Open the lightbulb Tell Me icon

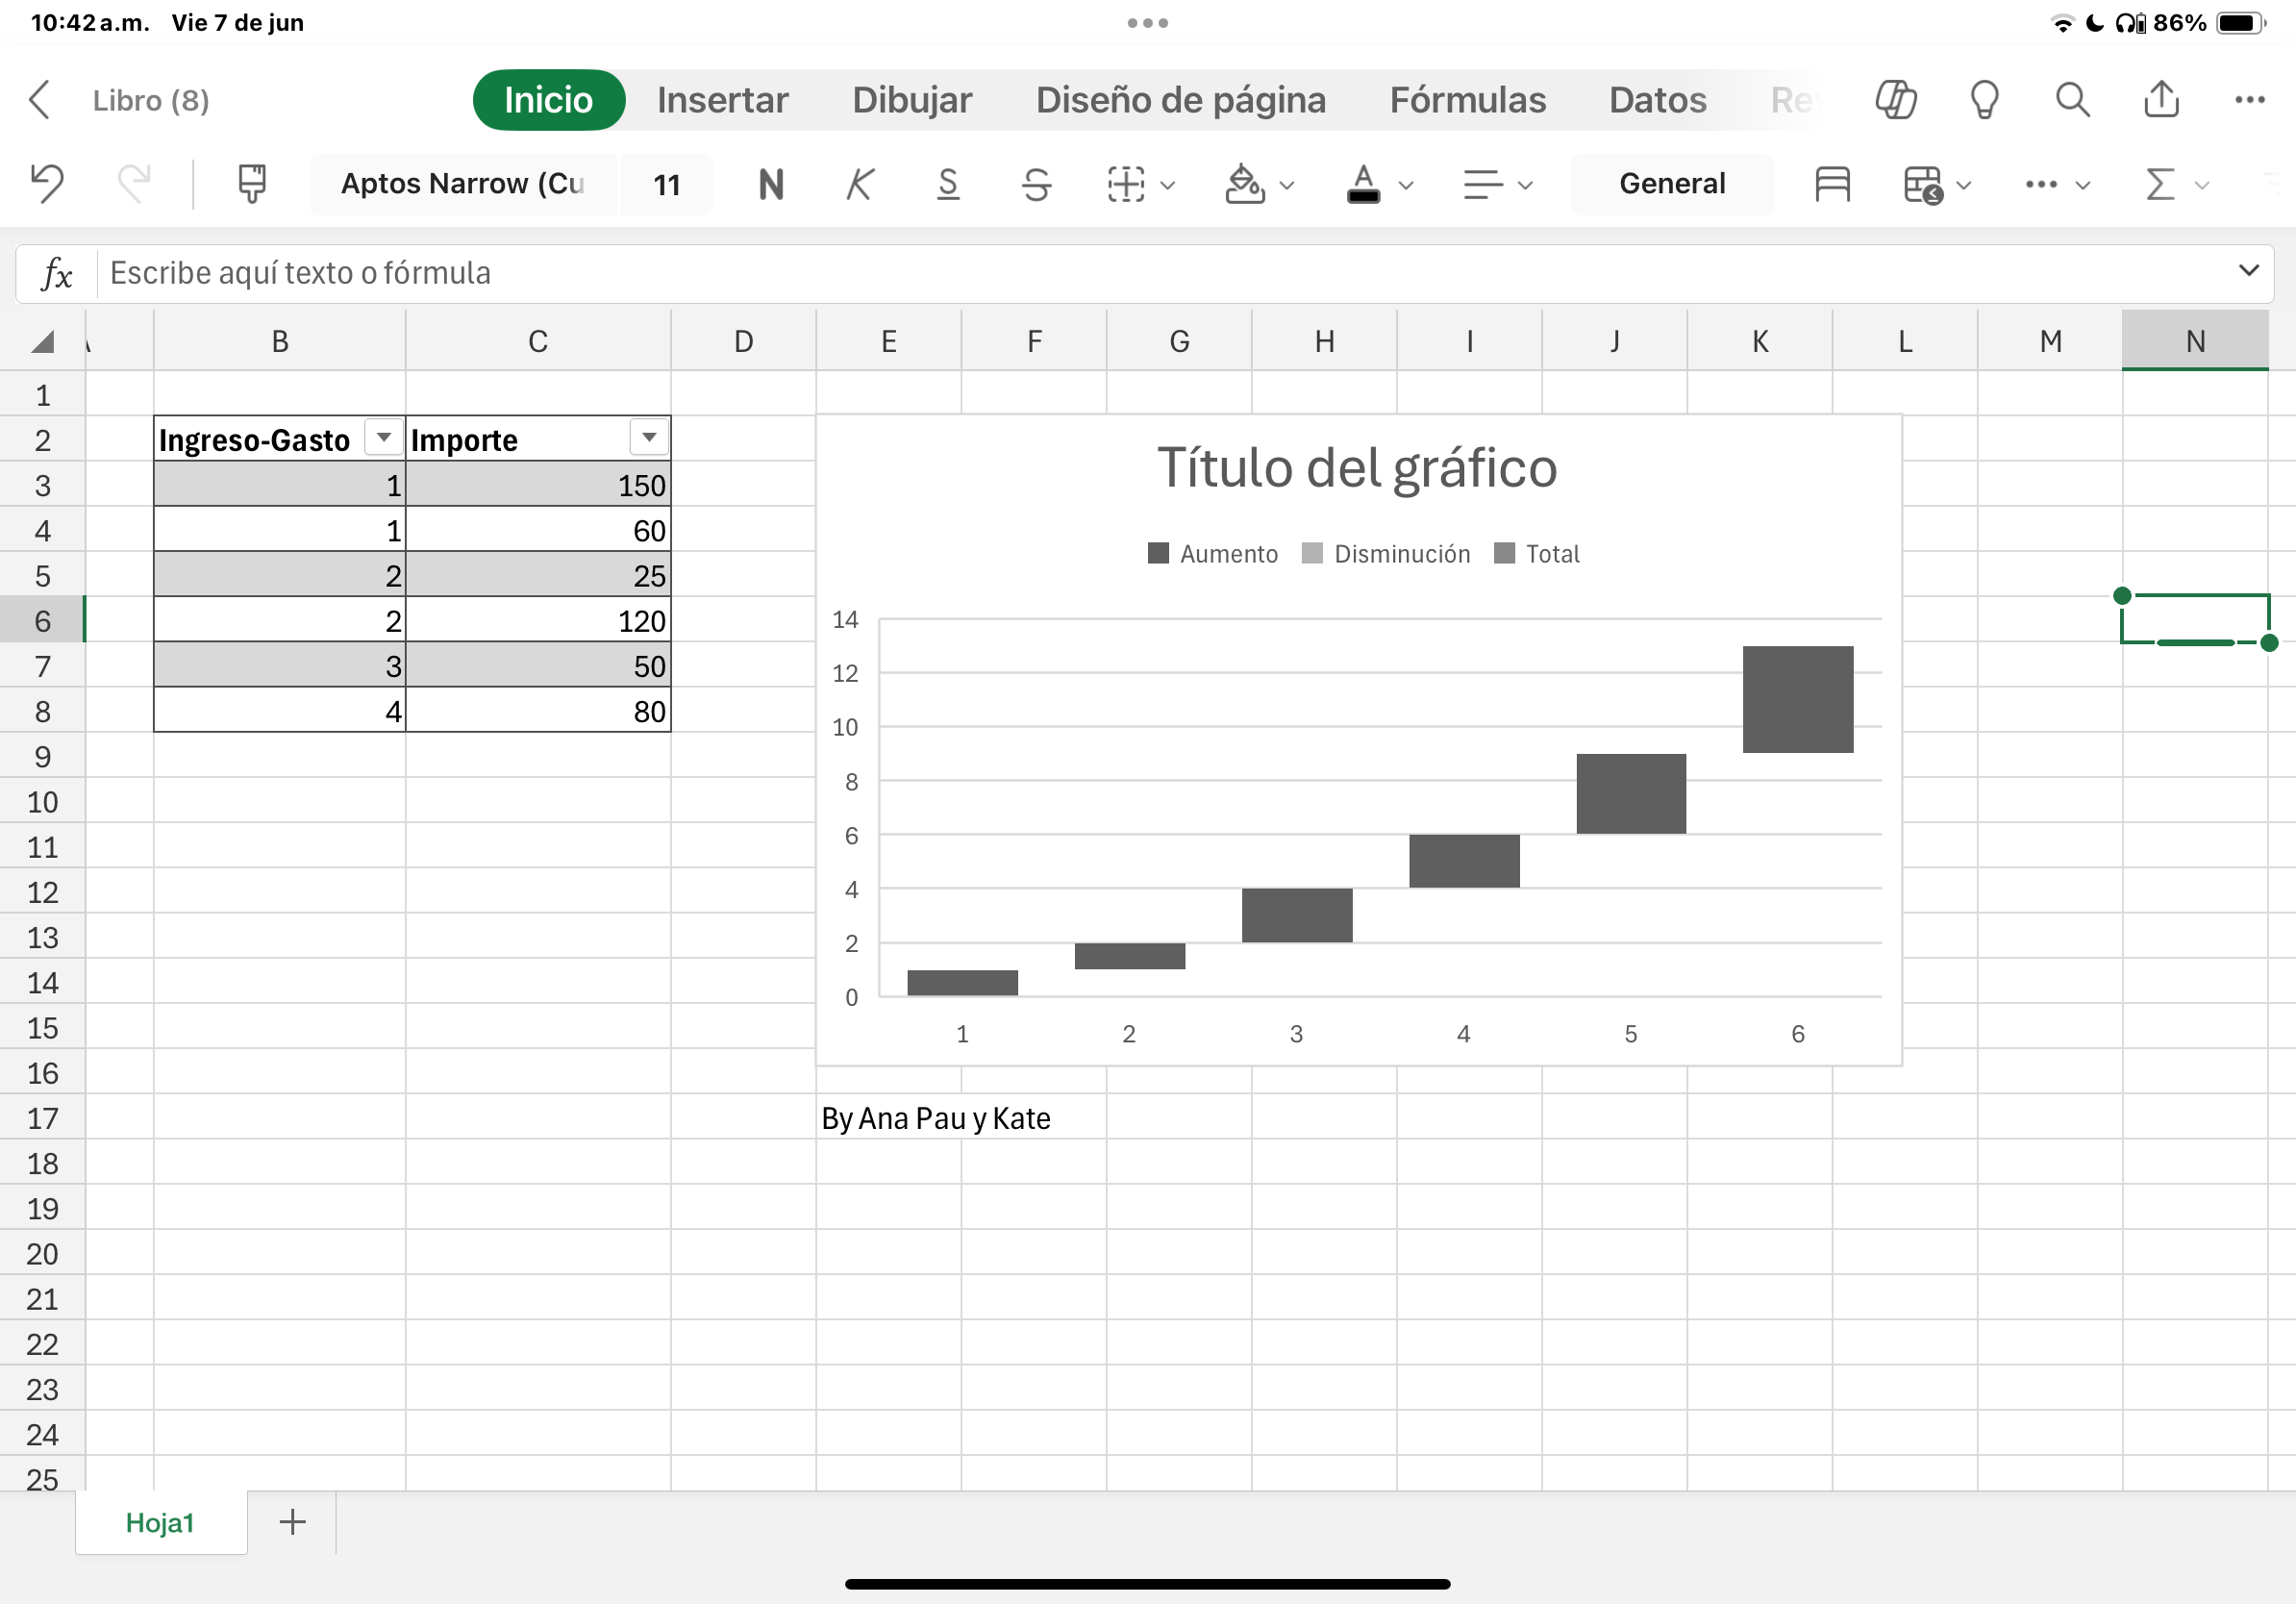point(1984,100)
